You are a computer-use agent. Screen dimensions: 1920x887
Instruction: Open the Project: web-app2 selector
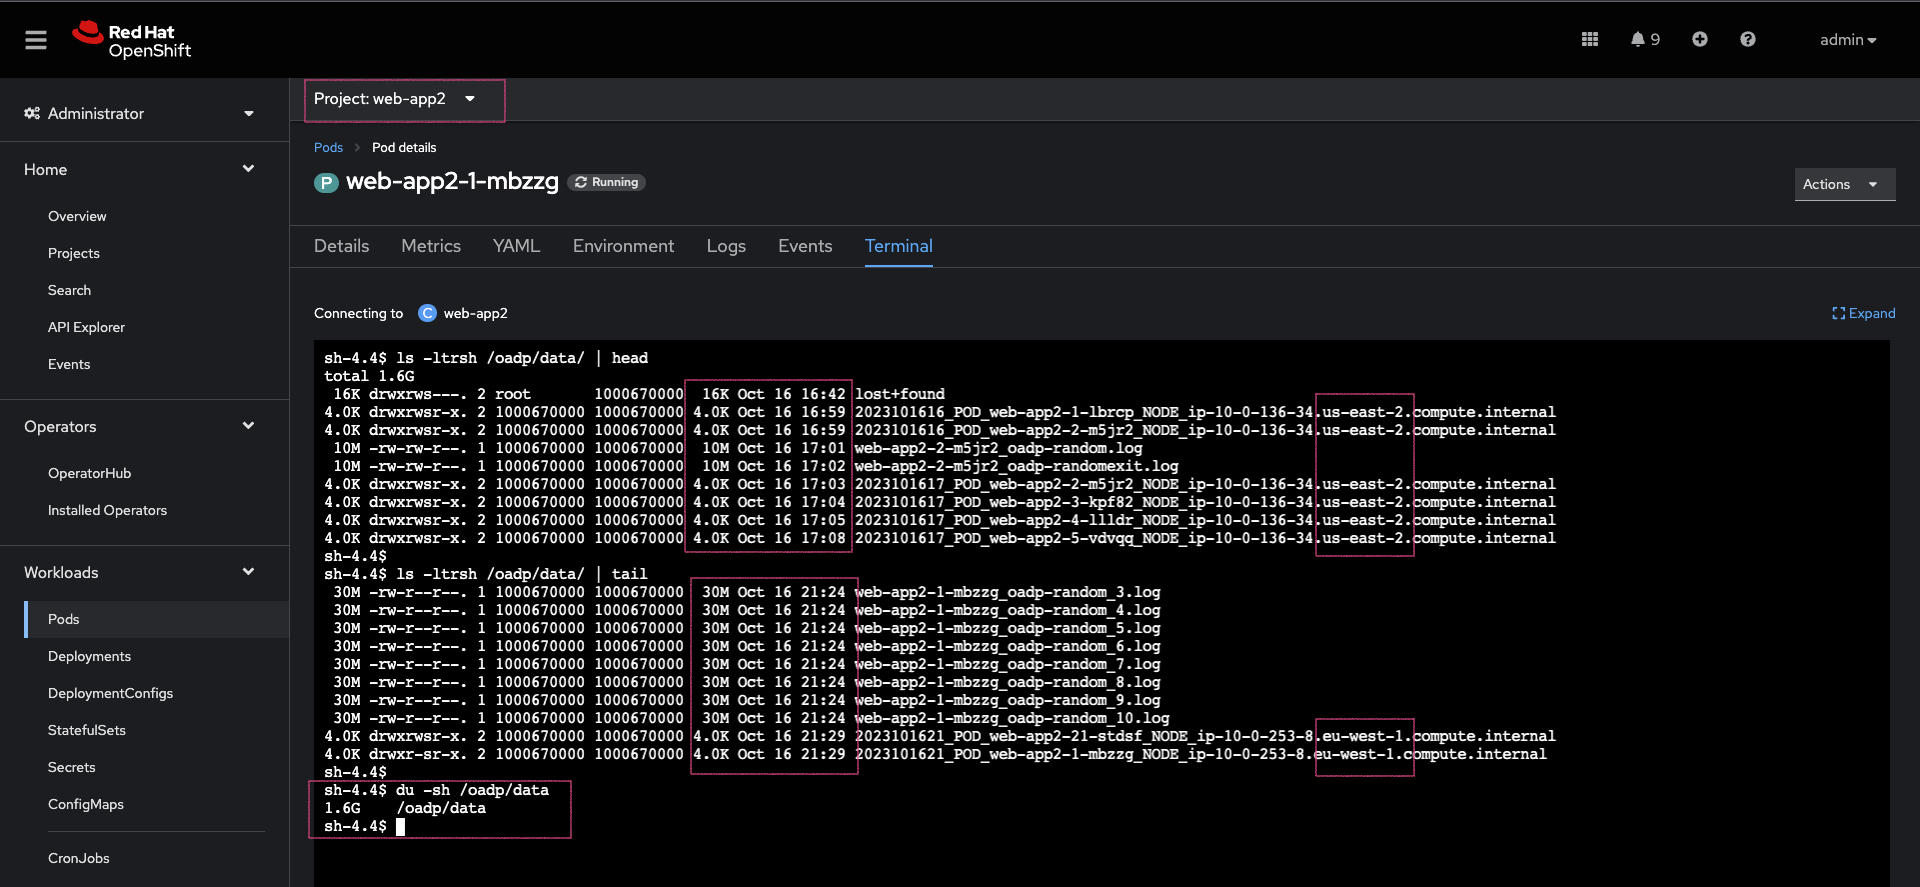pos(395,99)
